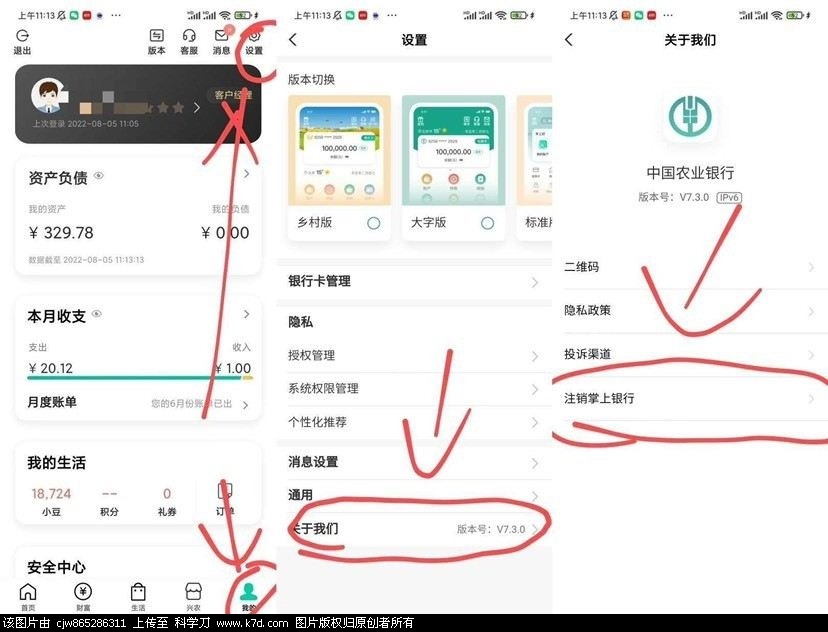
Task: Open the profile detail chevron
Action: [x=197, y=108]
